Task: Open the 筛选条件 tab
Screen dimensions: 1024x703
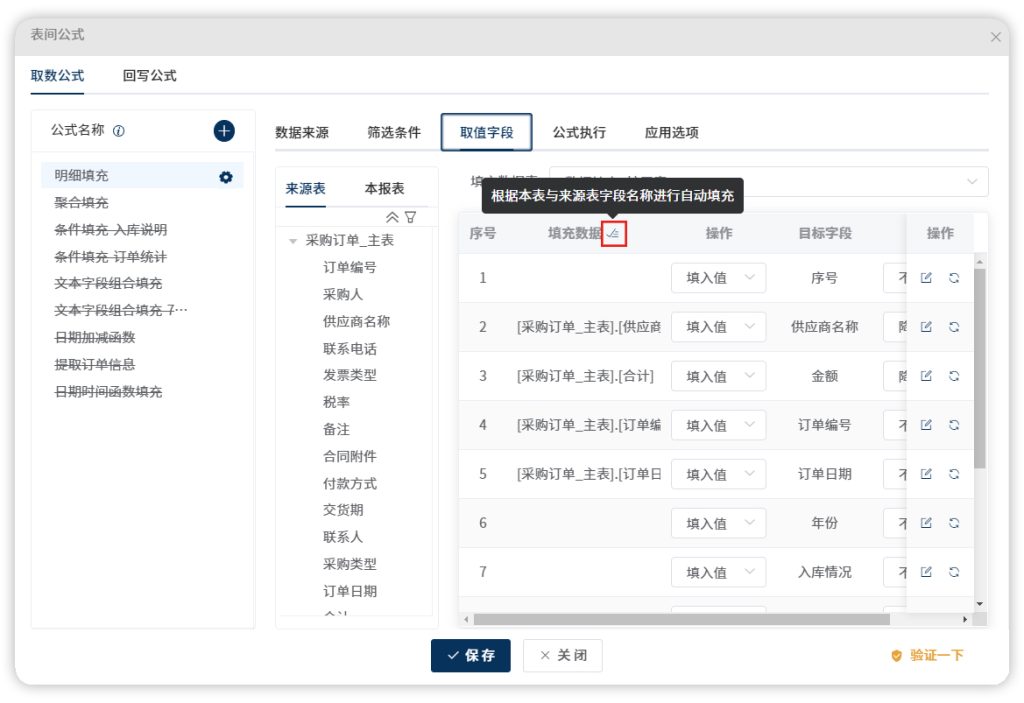Action: point(394,133)
